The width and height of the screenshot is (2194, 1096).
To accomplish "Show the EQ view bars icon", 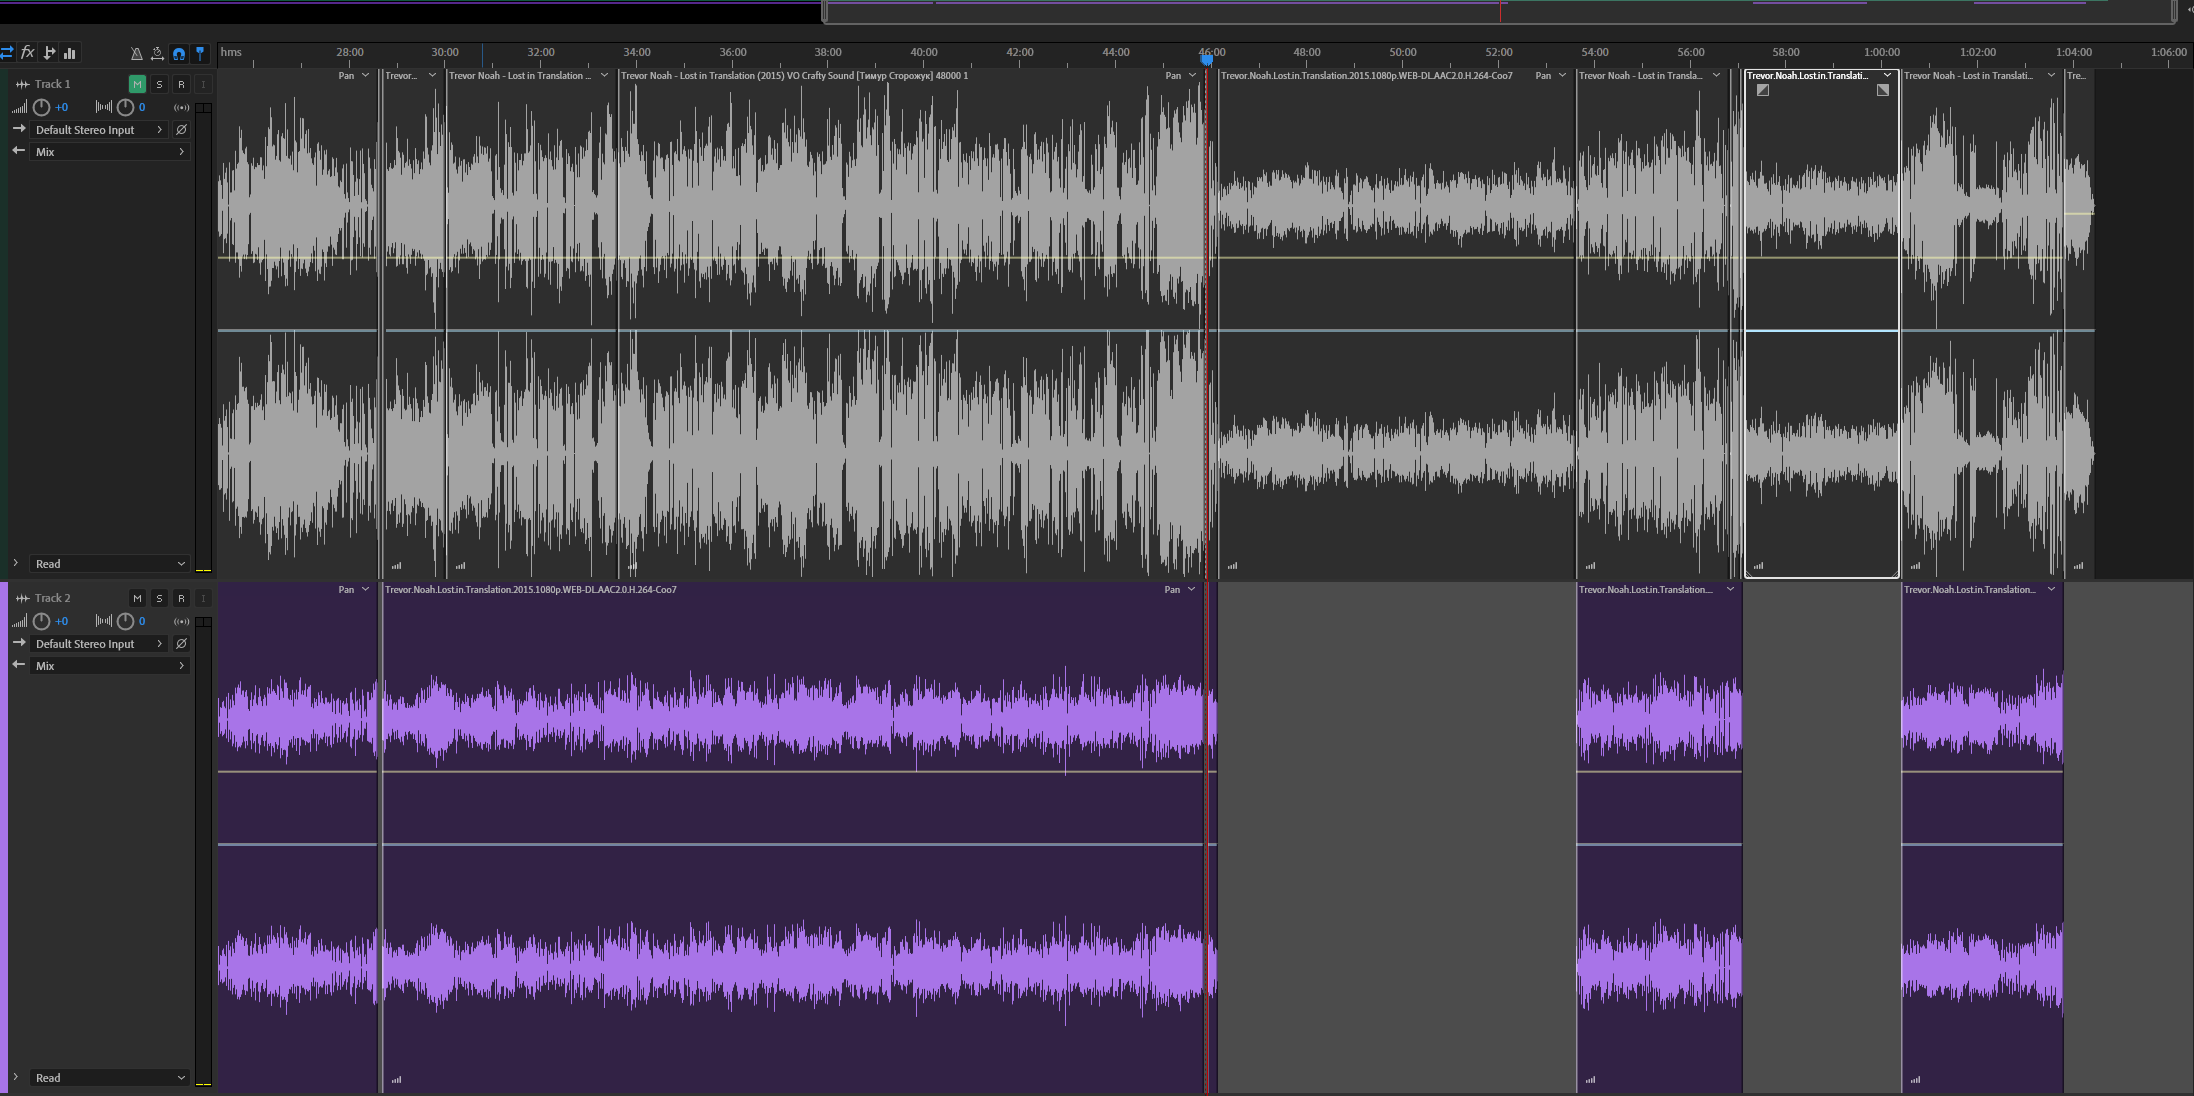I will [x=70, y=53].
